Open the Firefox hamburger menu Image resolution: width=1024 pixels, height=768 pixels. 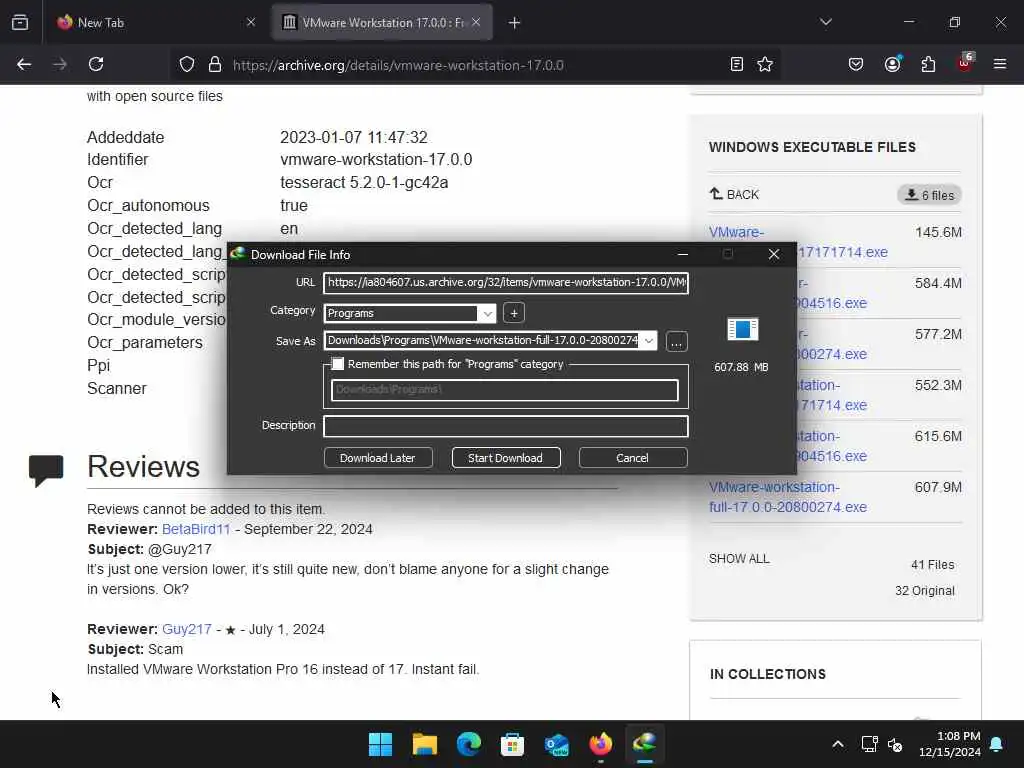pyautogui.click(x=1000, y=64)
